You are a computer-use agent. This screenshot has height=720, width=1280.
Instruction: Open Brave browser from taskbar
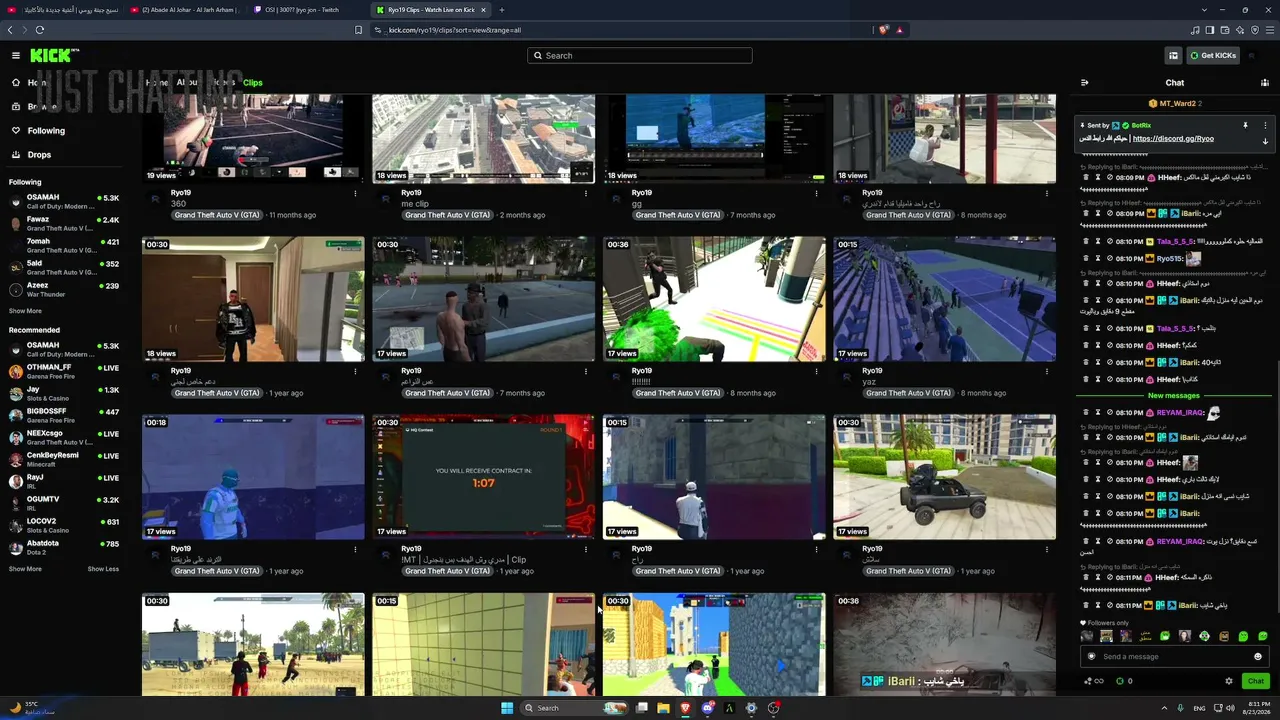tap(685, 708)
